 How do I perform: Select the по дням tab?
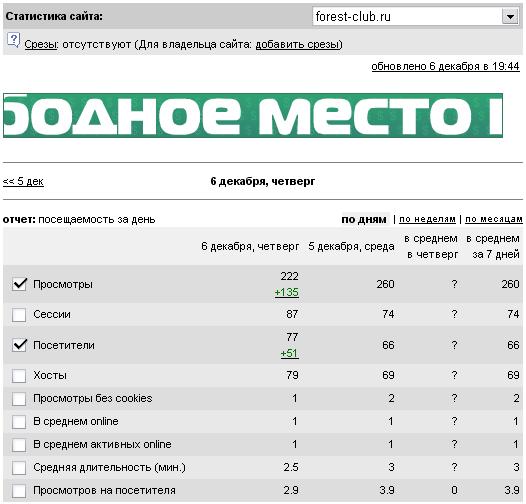[364, 219]
